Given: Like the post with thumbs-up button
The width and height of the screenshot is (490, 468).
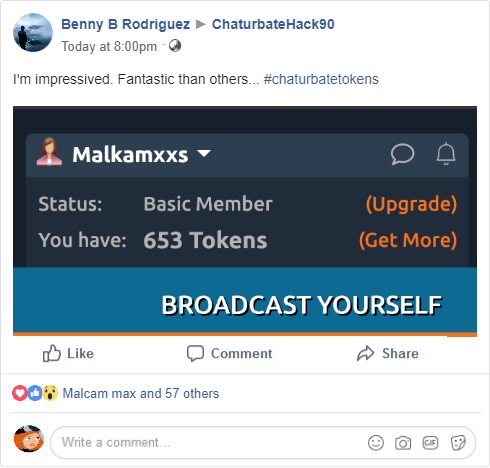Looking at the screenshot, I should [68, 353].
